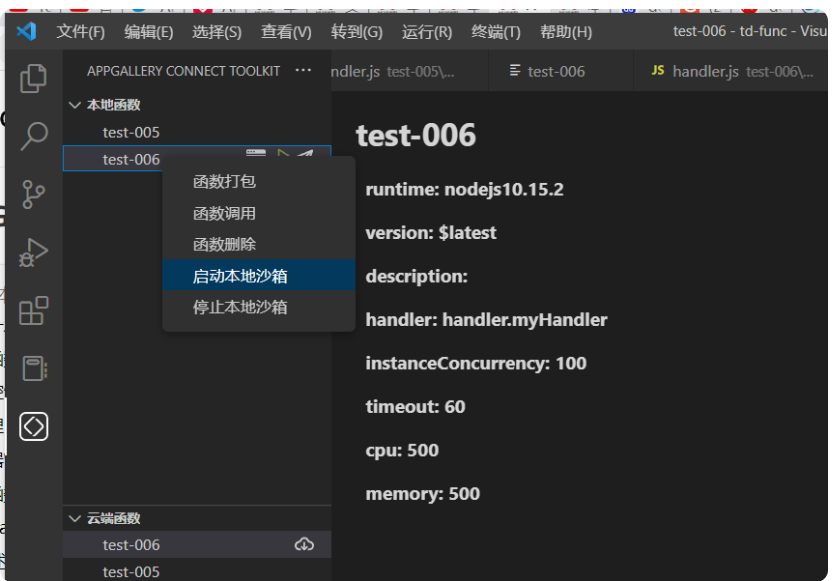The height and width of the screenshot is (581, 834).
Task: Open the sidebar's more actions ellipsis
Action: coord(303,70)
